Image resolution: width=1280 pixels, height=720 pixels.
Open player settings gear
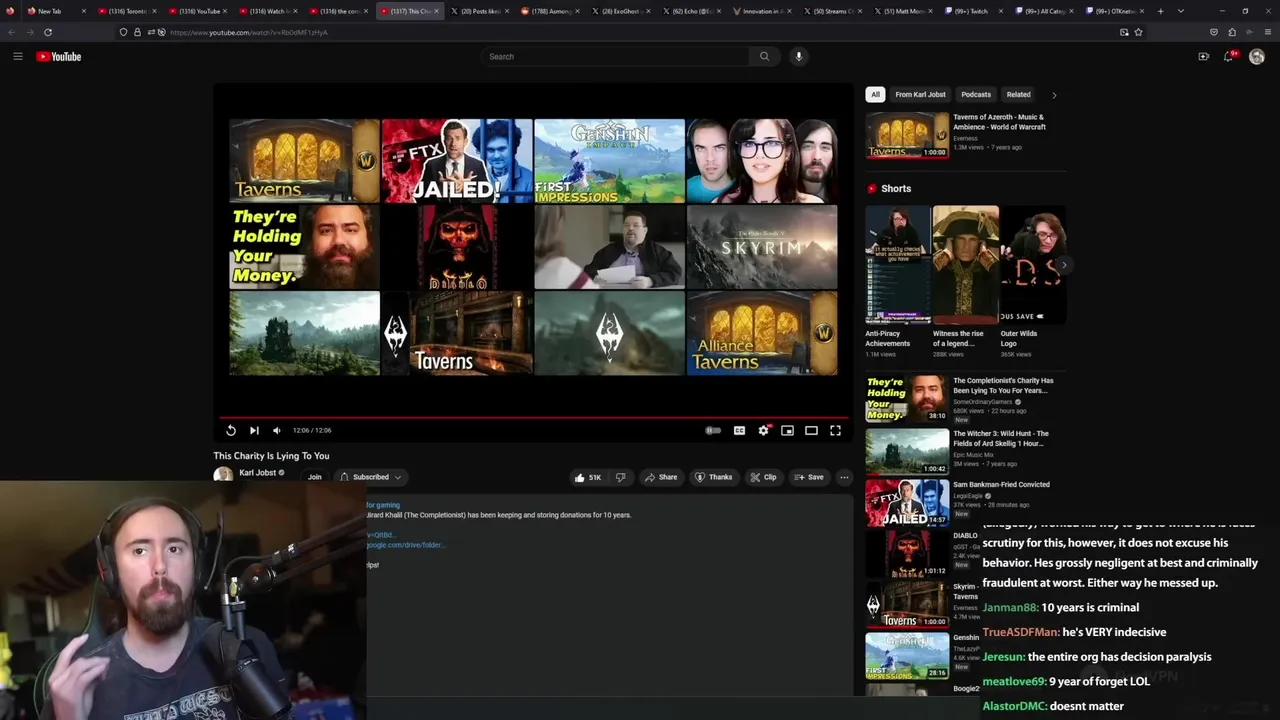tap(763, 430)
